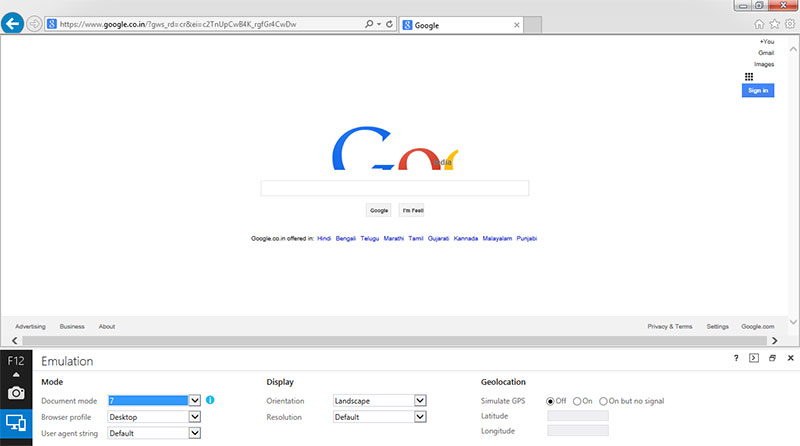Click the Google search button
Viewport: 800px width, 446px height.
tap(379, 210)
